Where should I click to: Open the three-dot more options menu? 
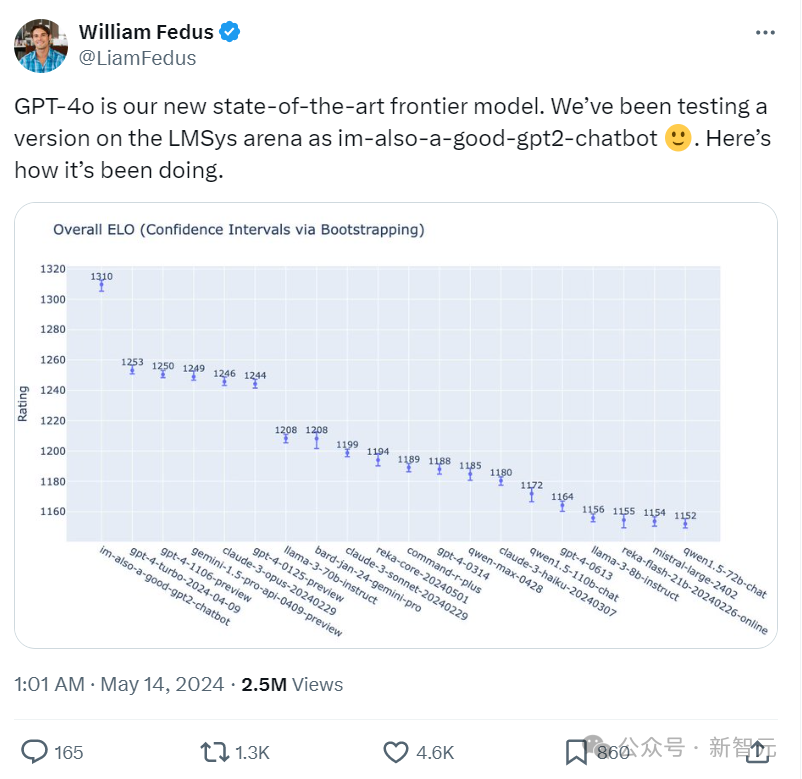[x=765, y=33]
